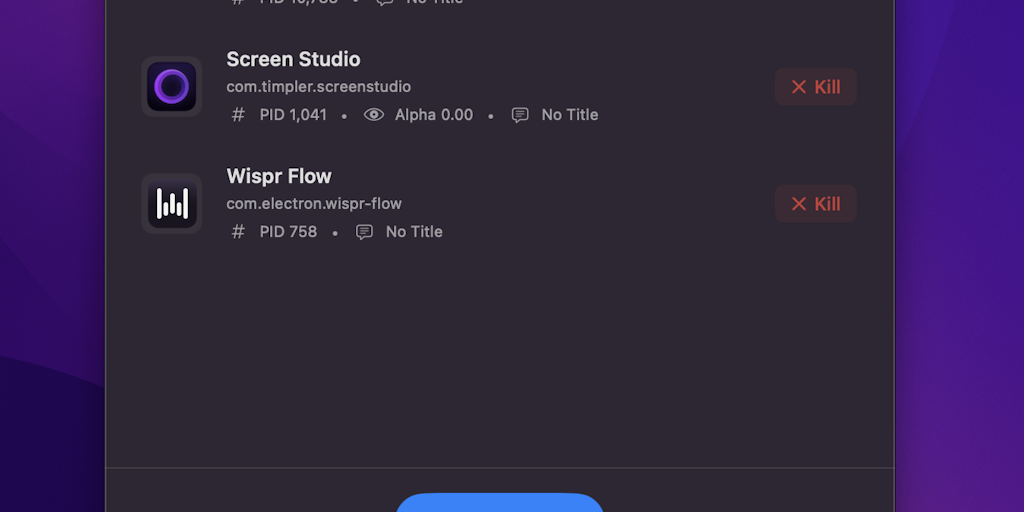Click No Title text in Screen Studio row

click(x=570, y=115)
